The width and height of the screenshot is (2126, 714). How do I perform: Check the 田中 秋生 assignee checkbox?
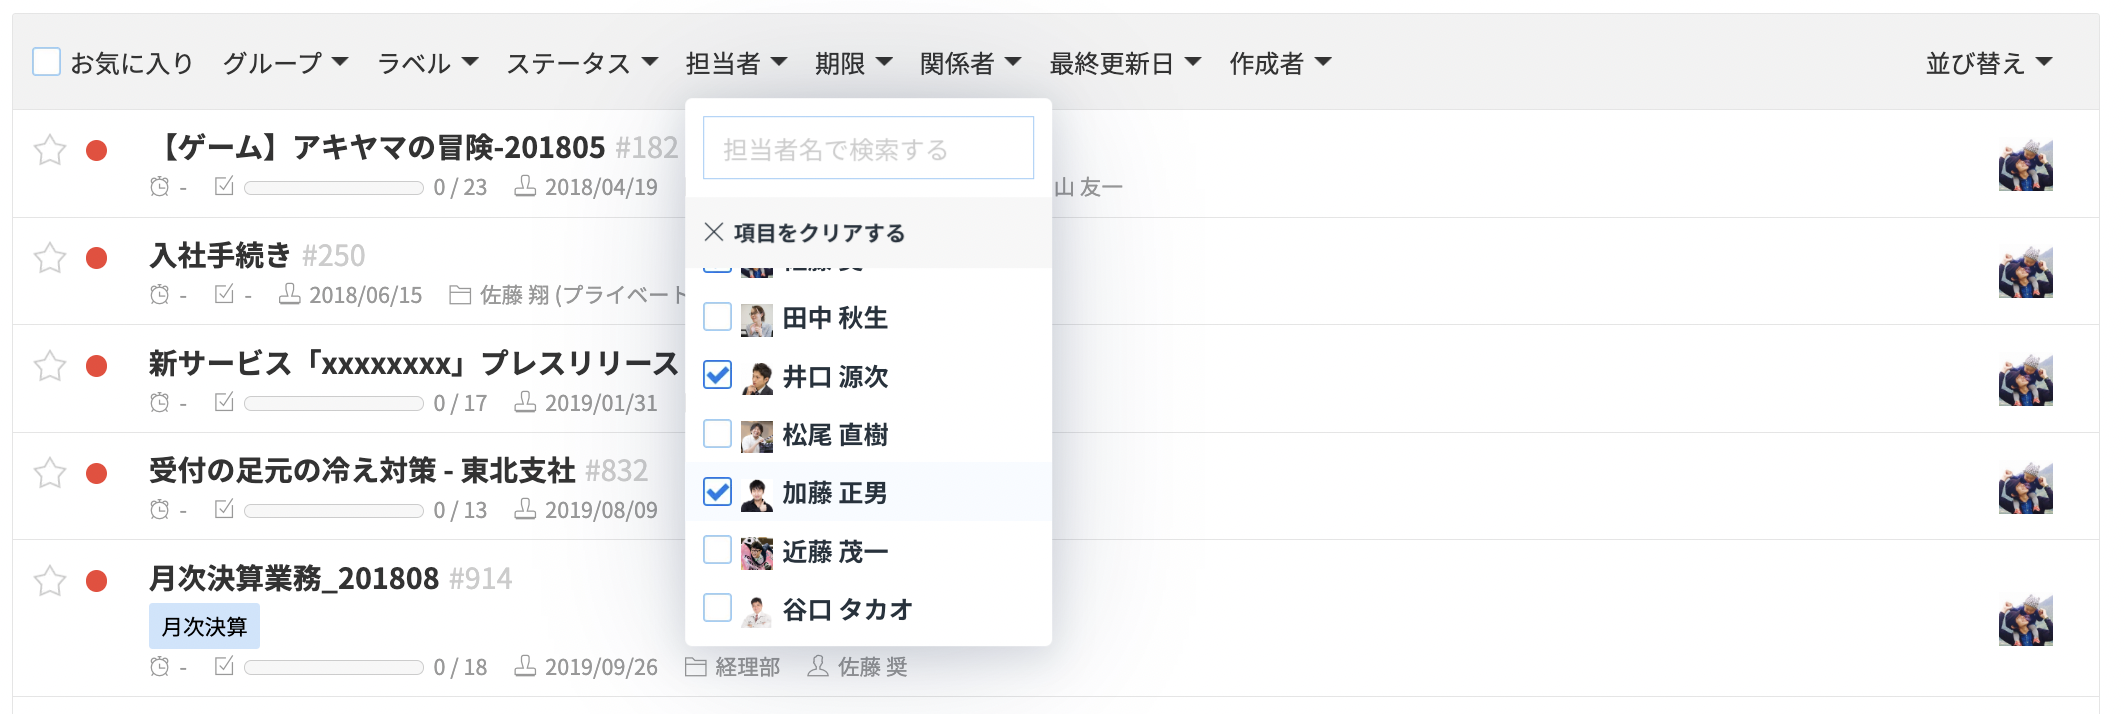(718, 317)
